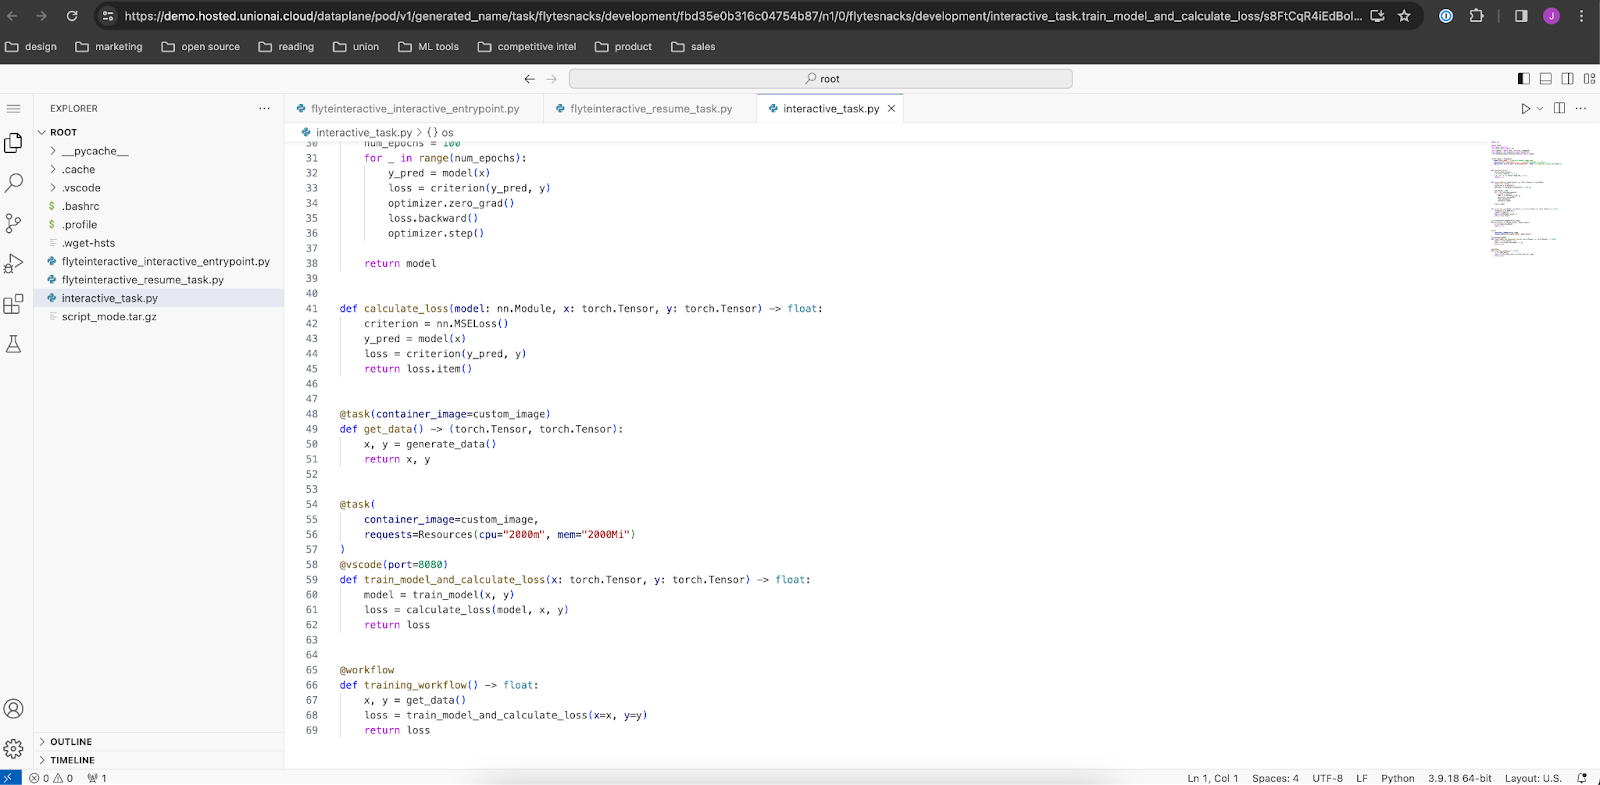
Task: Click the remote indicator in status bar
Action: click(10, 778)
